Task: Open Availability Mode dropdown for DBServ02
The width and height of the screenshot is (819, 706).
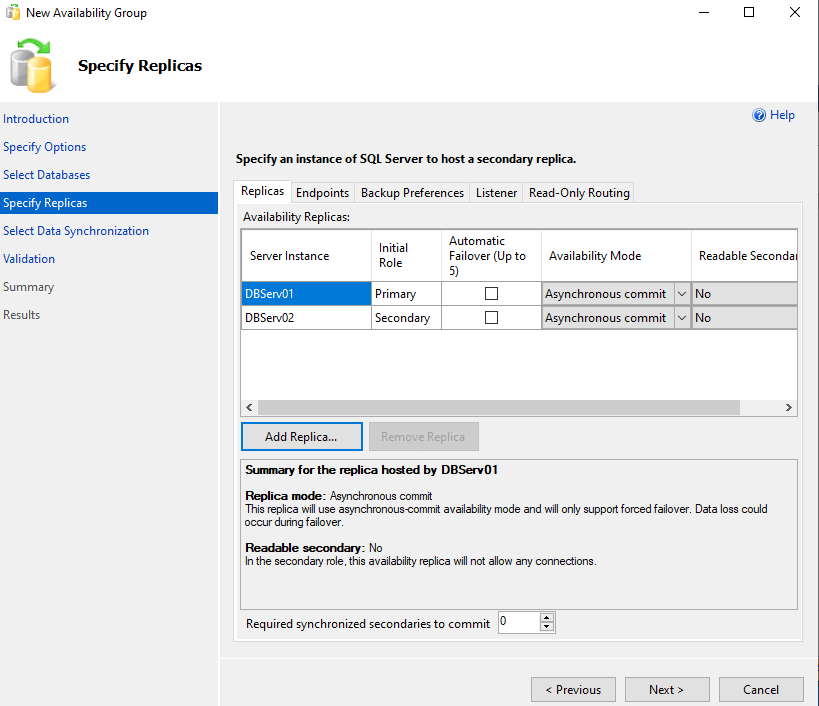Action: point(682,318)
